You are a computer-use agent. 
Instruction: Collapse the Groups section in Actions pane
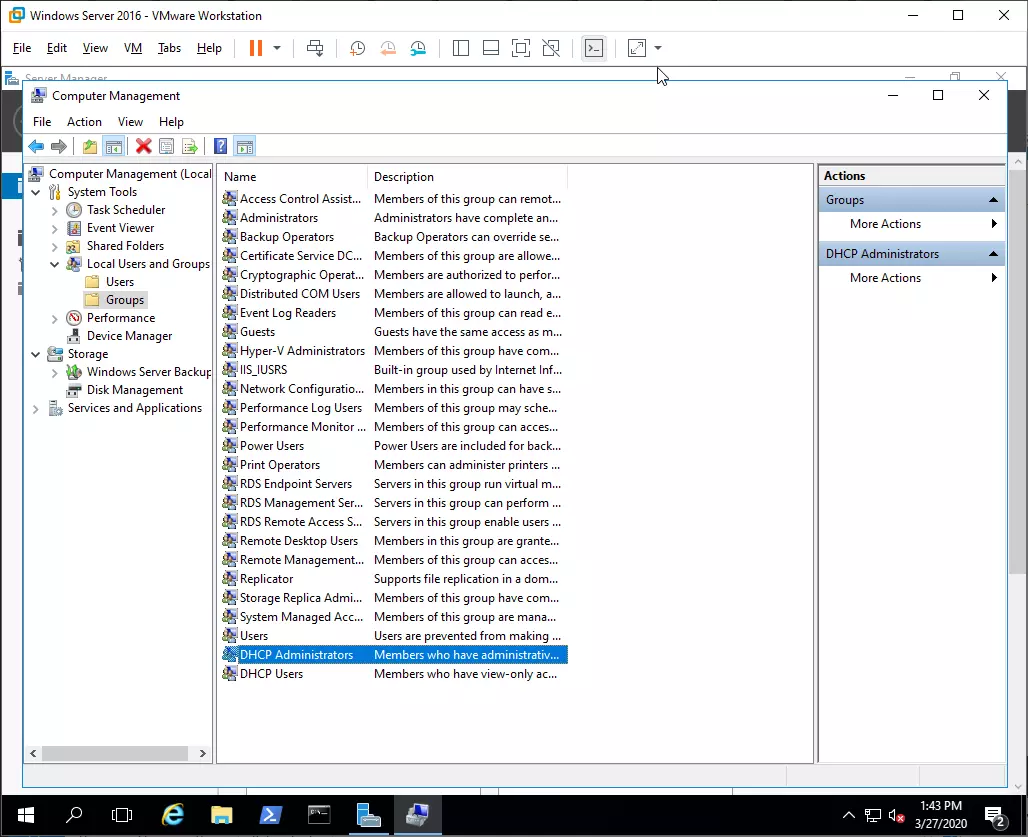[993, 200]
